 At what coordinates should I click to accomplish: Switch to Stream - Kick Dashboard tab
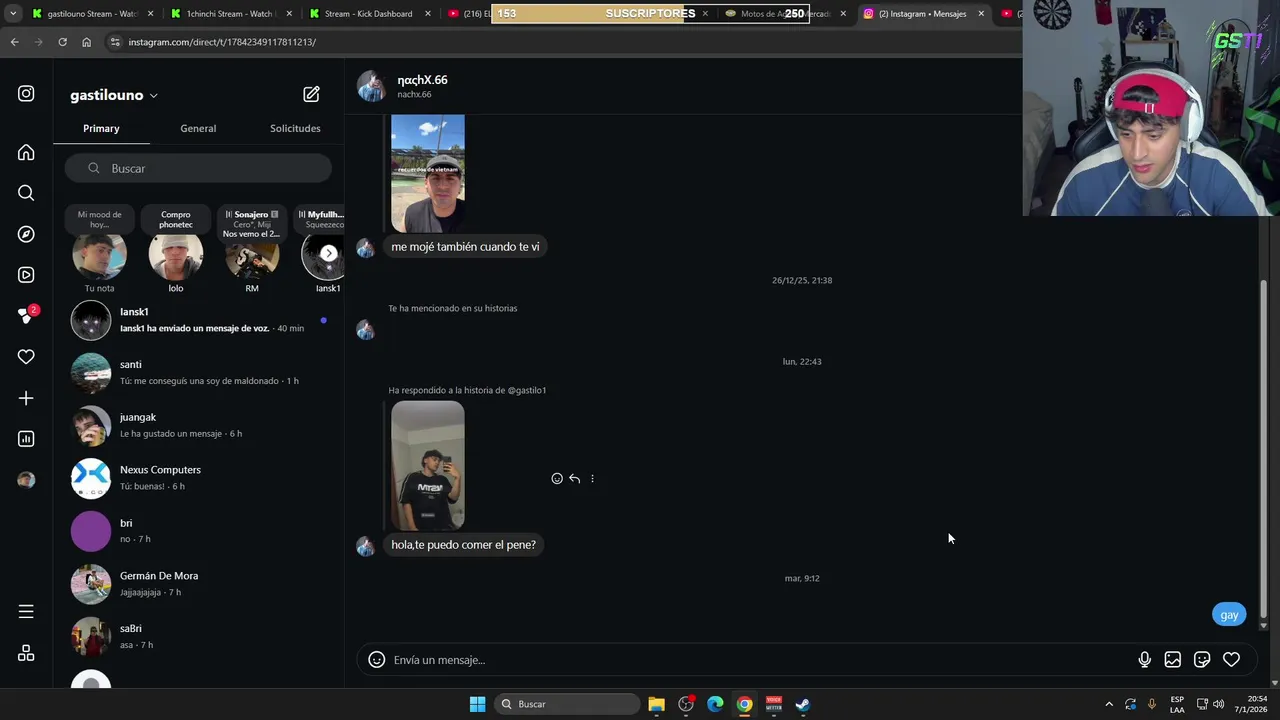click(368, 14)
